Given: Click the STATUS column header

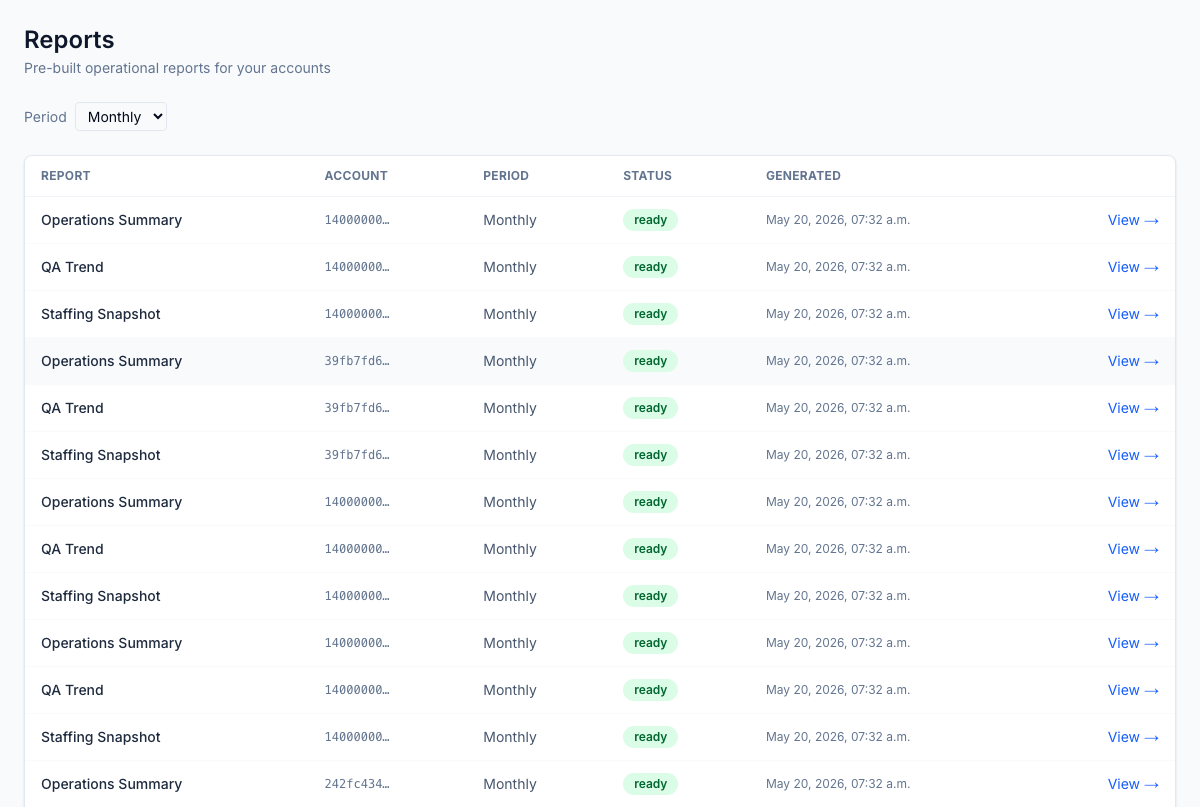Looking at the screenshot, I should [x=647, y=176].
